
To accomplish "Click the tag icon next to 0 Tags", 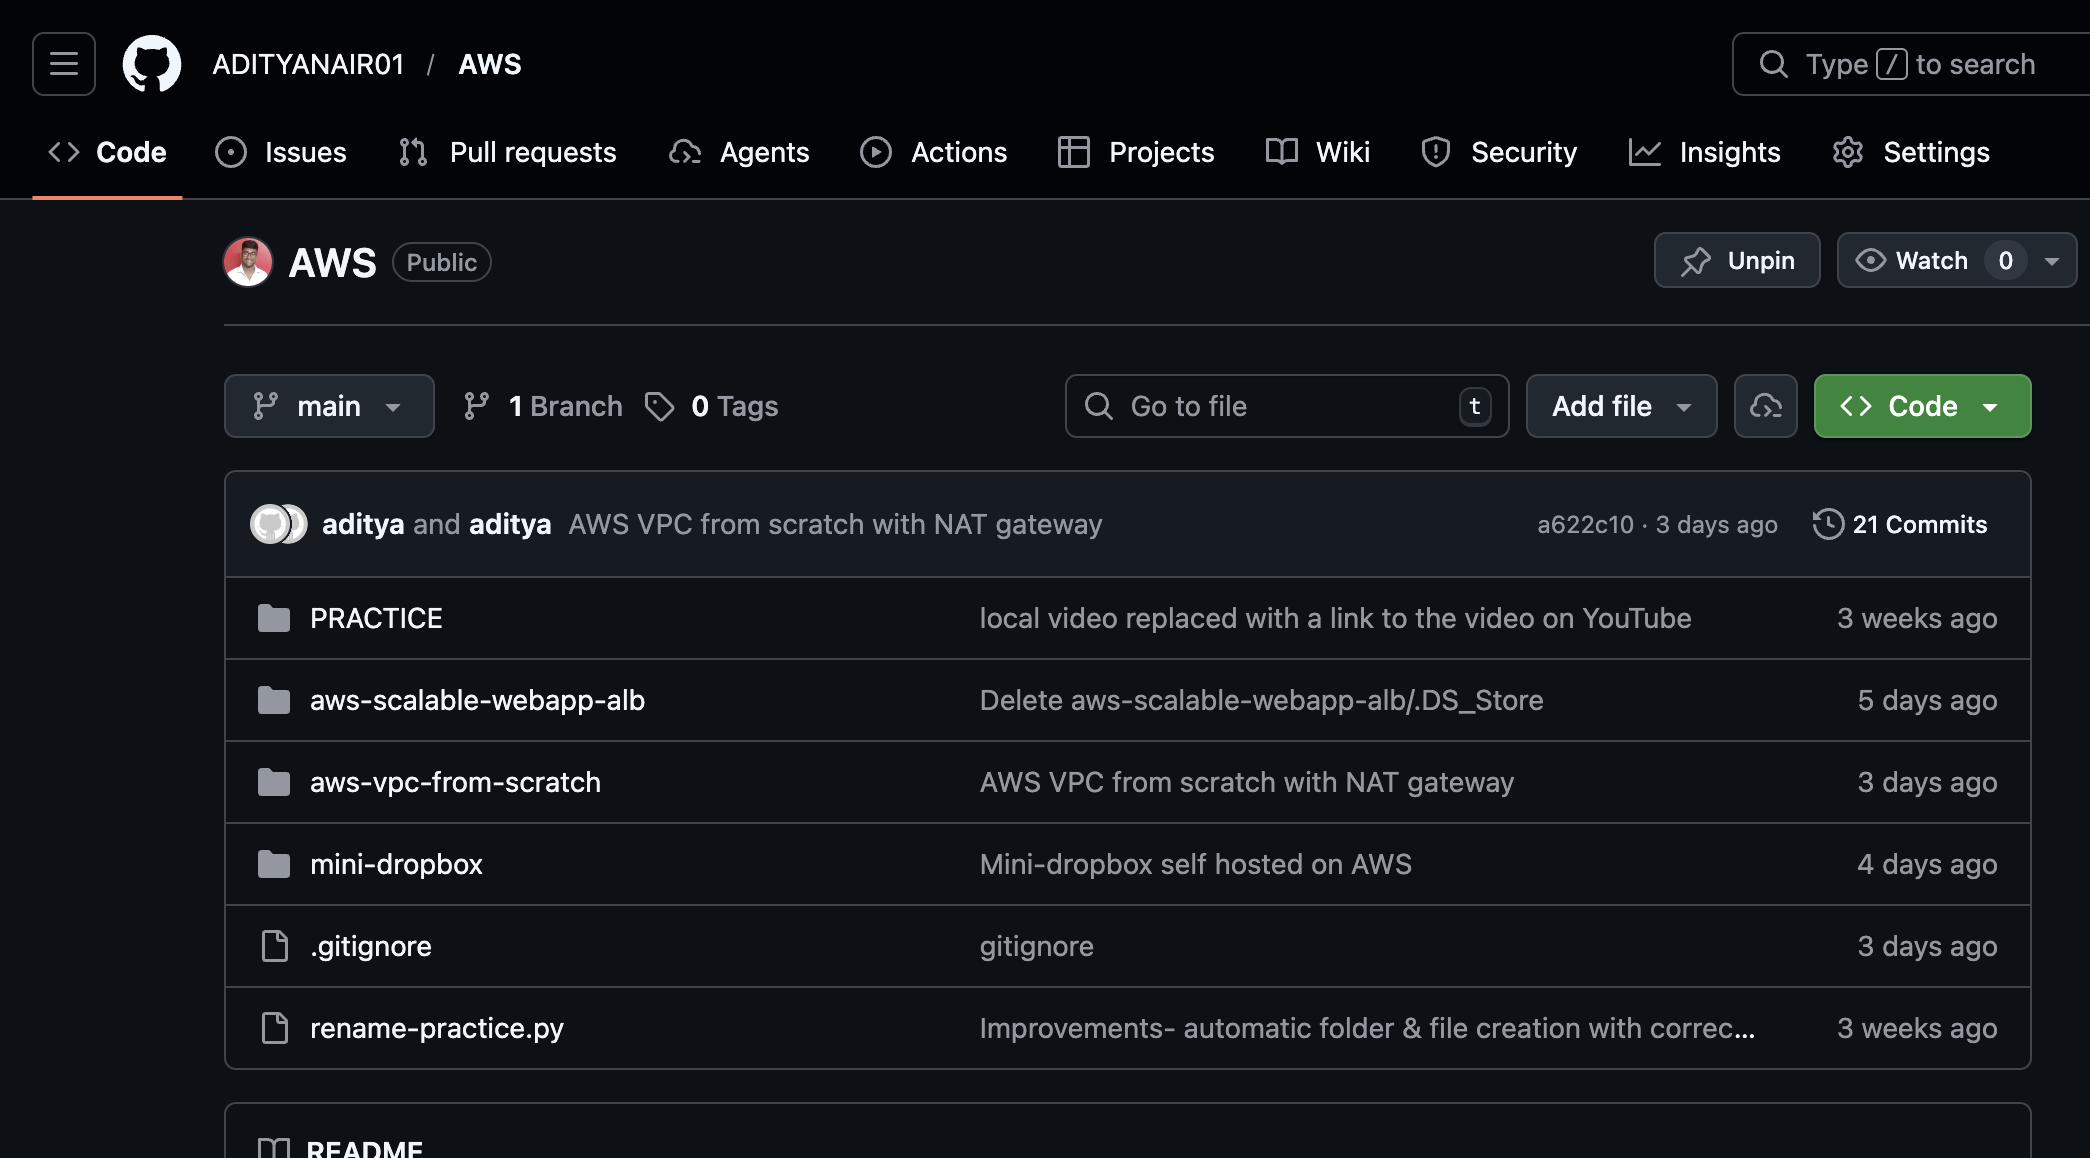I will [x=659, y=406].
